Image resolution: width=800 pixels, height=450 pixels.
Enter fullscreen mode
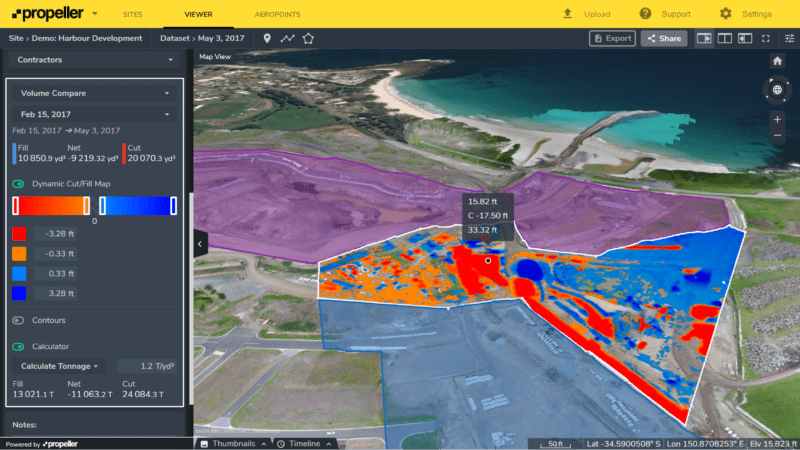[x=766, y=38]
